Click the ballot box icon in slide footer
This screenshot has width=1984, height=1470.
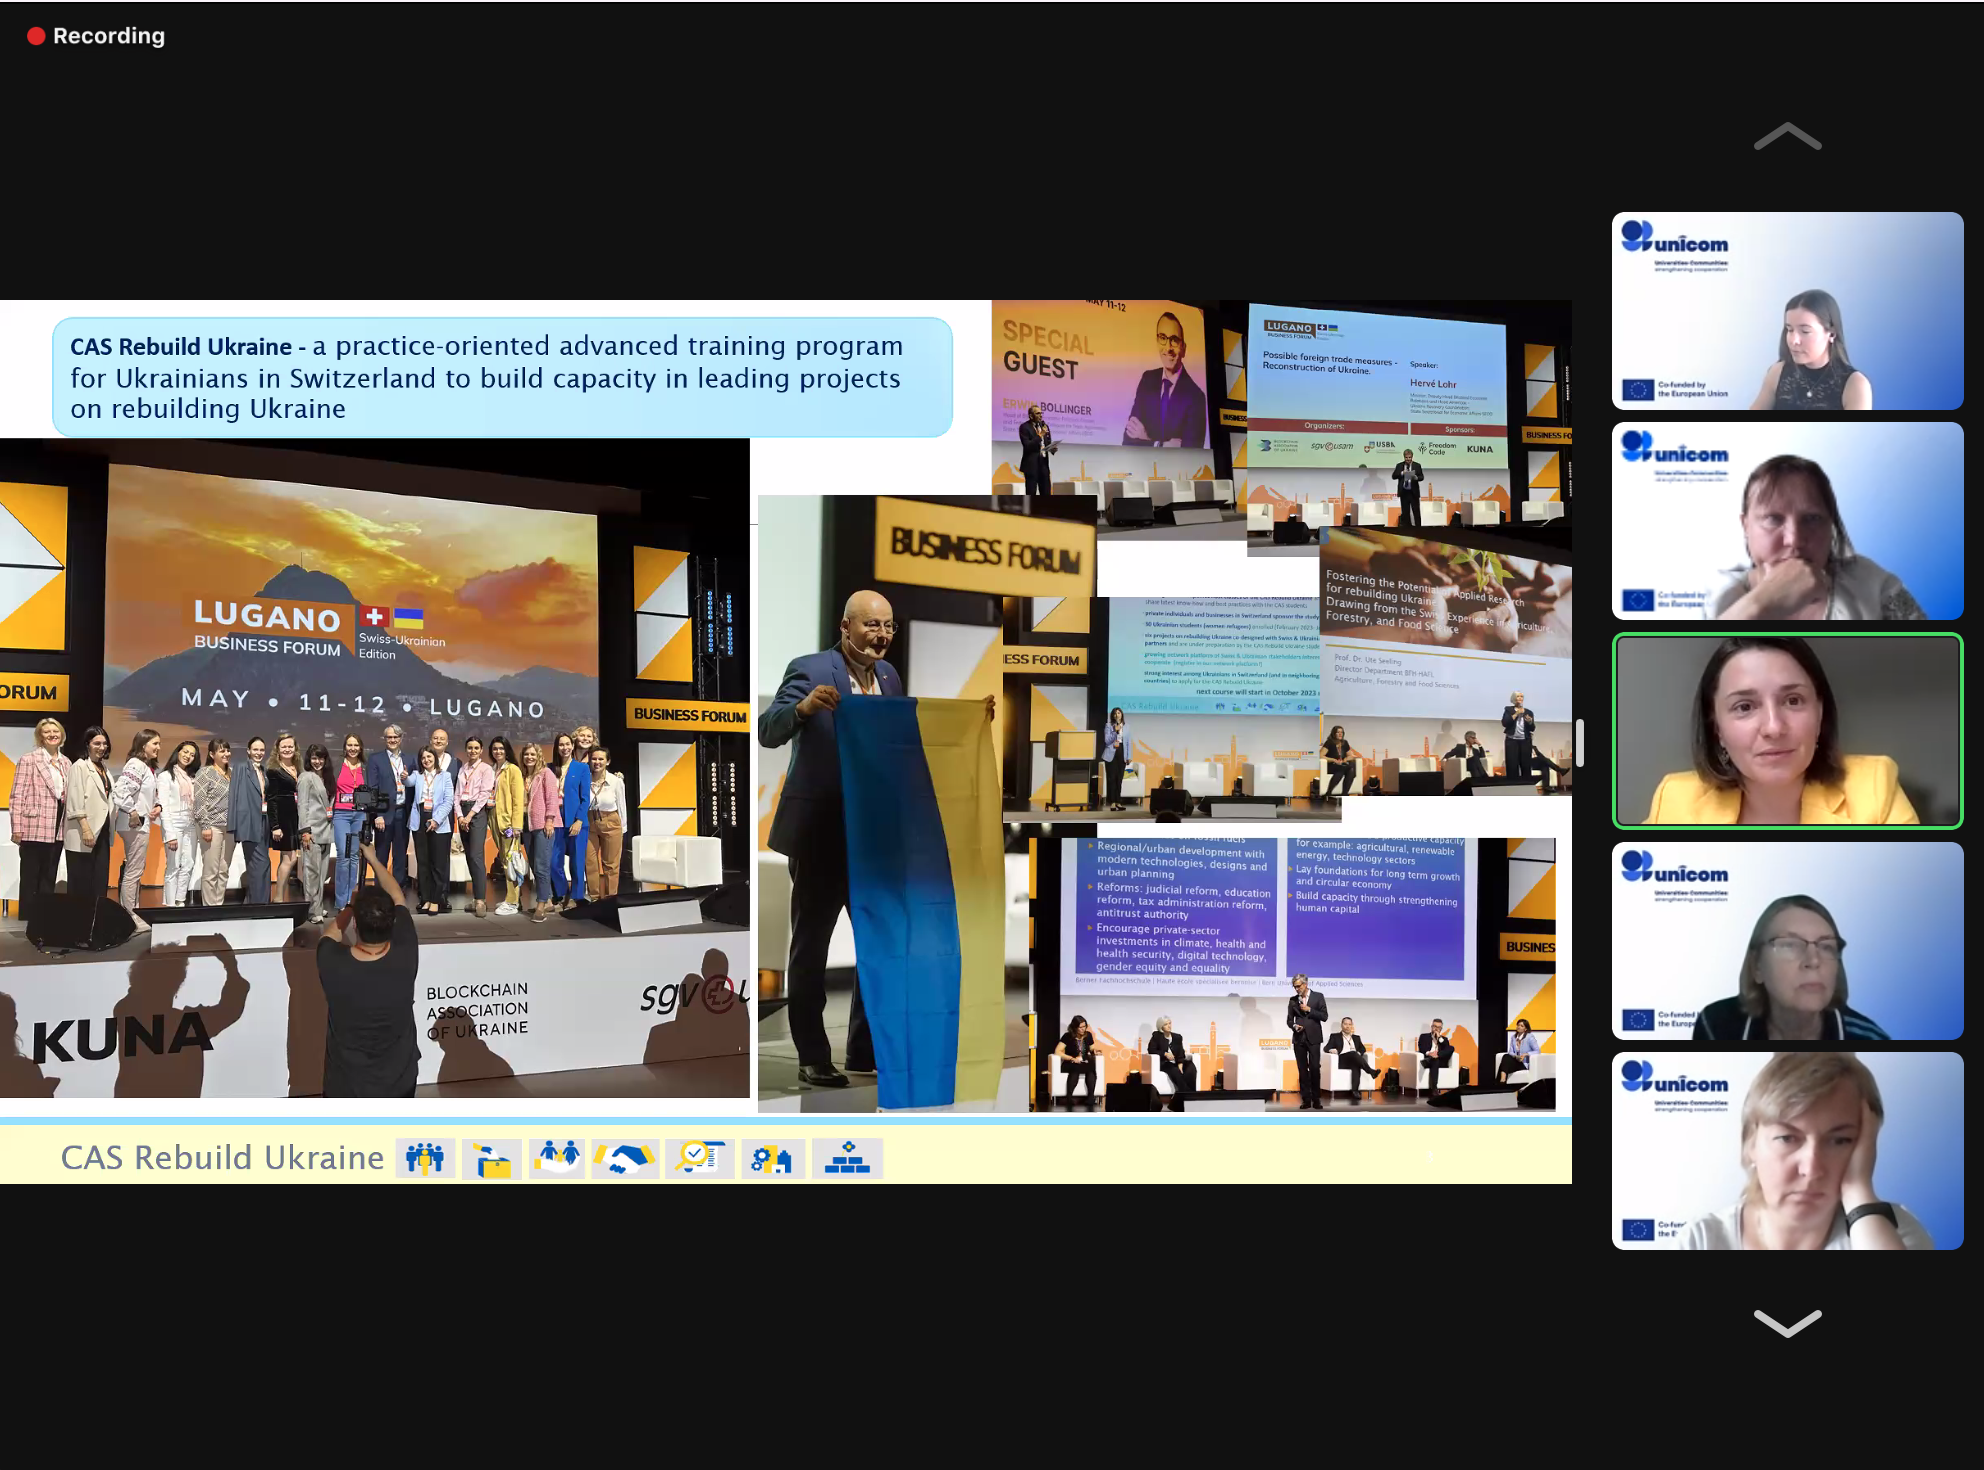tap(492, 1160)
